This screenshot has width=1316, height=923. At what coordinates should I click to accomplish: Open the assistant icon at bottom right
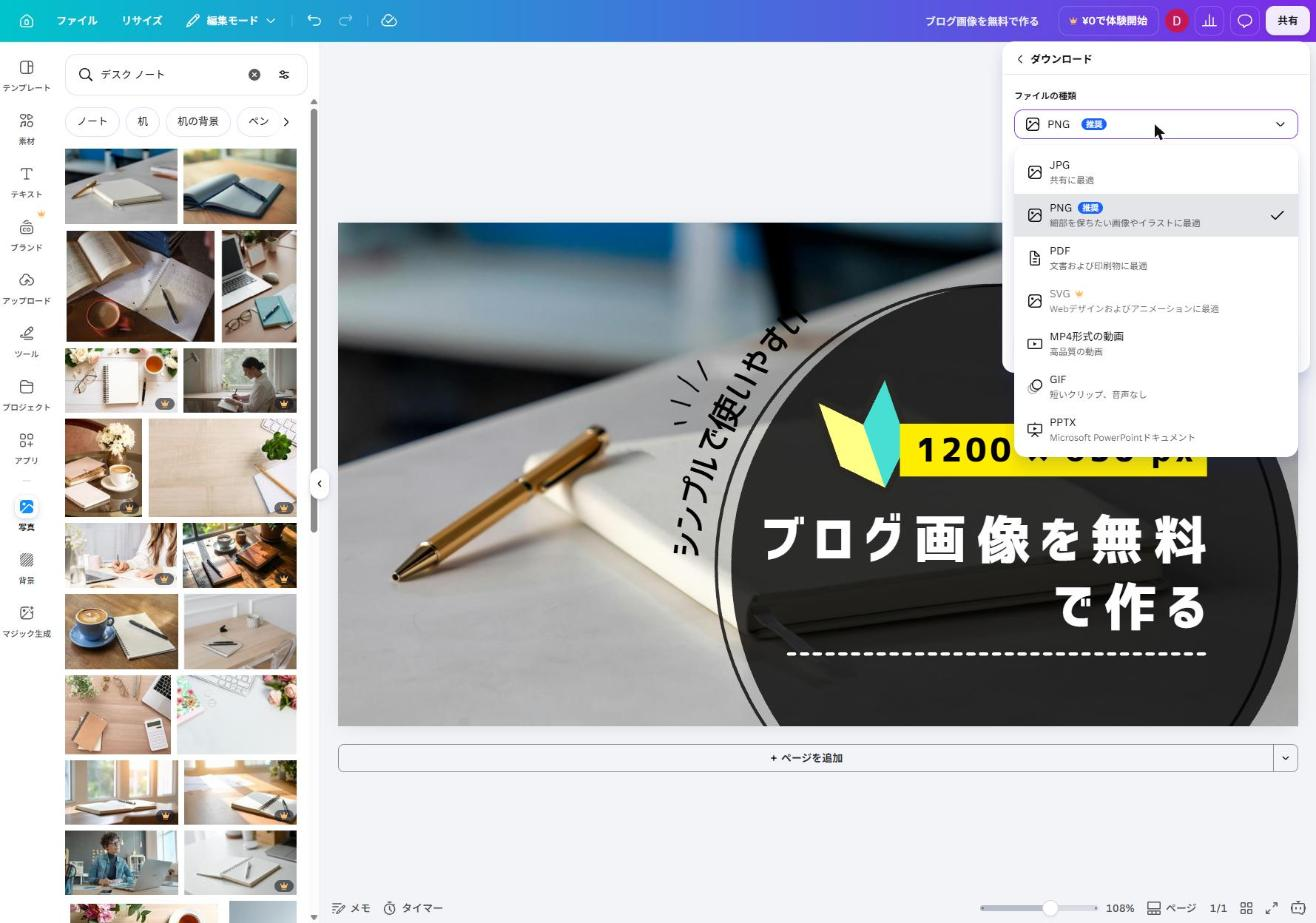pyautogui.click(x=1298, y=908)
